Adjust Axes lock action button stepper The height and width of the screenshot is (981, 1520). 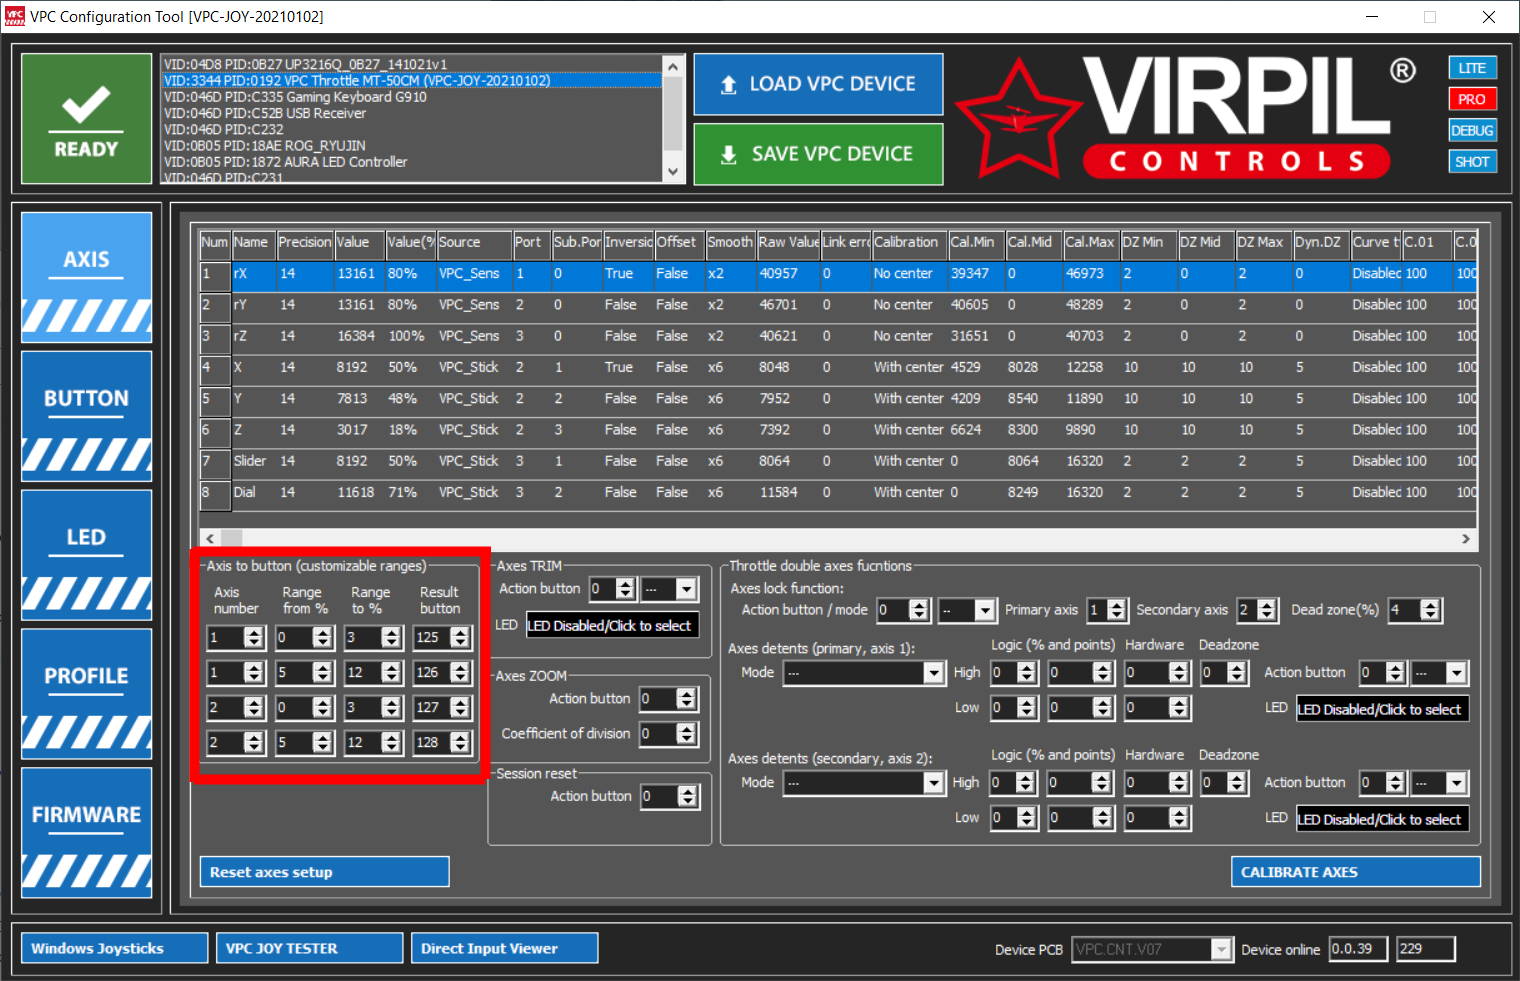click(x=919, y=610)
